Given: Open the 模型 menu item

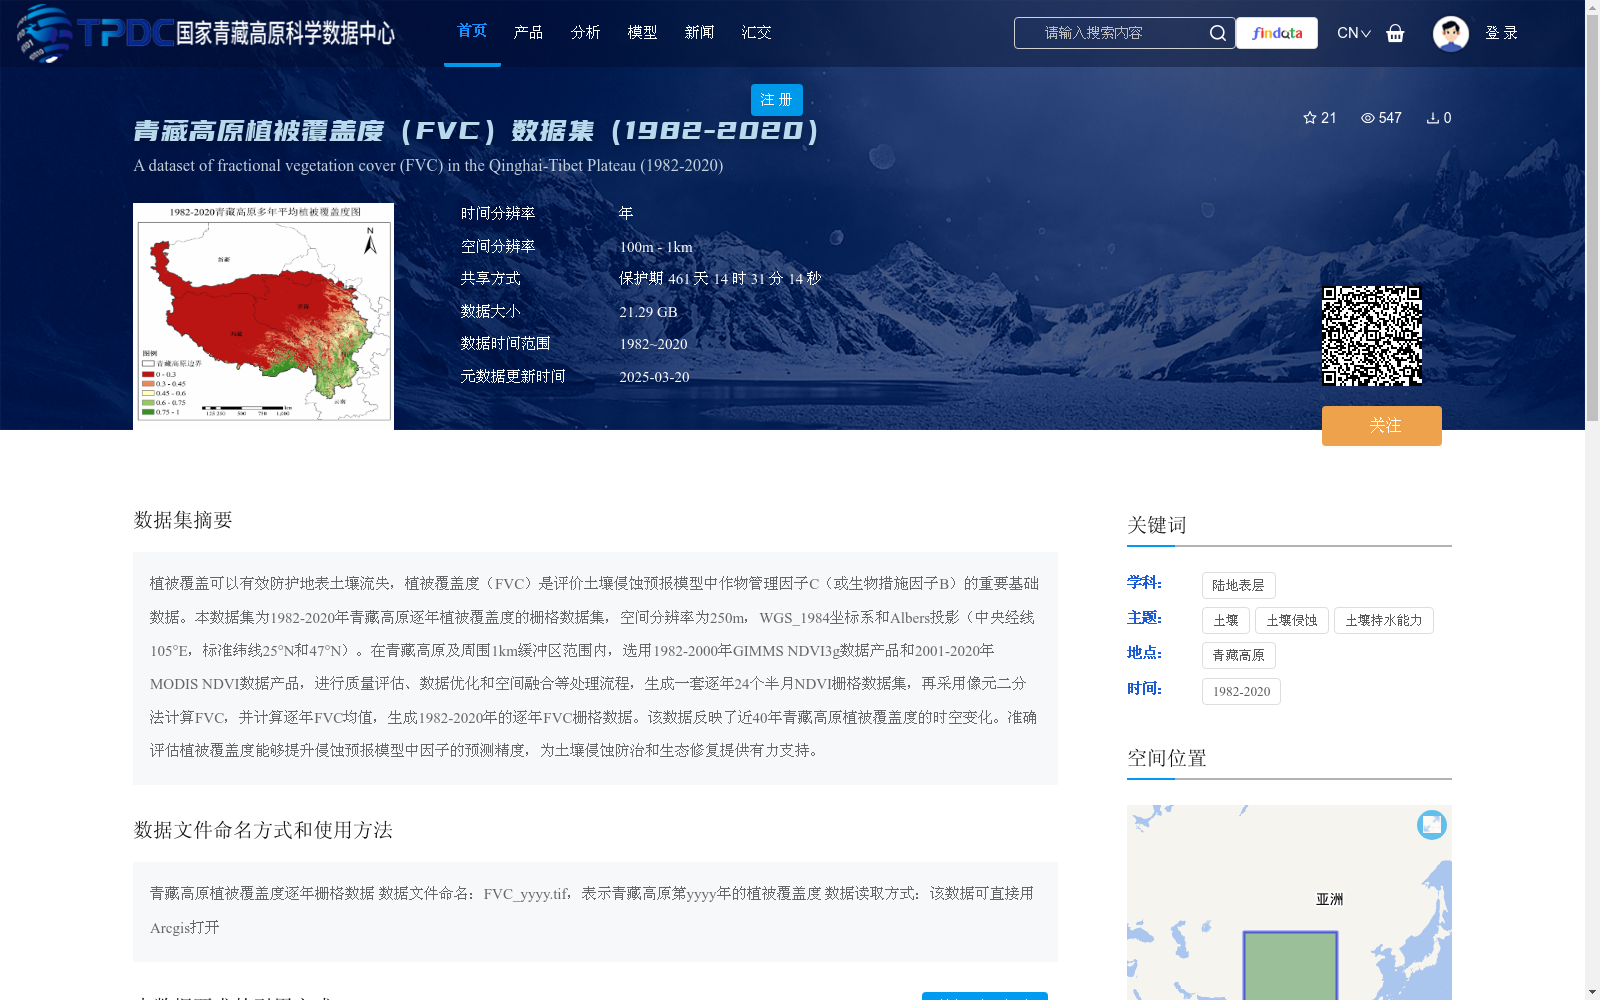Looking at the screenshot, I should [x=642, y=33].
